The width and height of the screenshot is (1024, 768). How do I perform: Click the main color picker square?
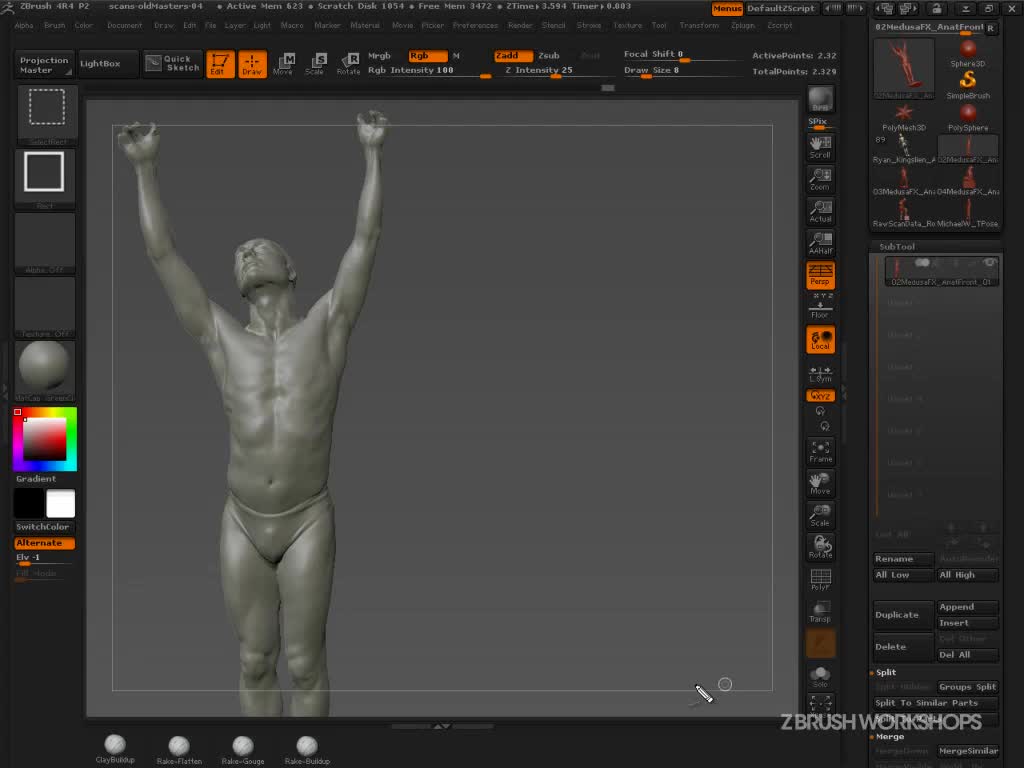45,438
